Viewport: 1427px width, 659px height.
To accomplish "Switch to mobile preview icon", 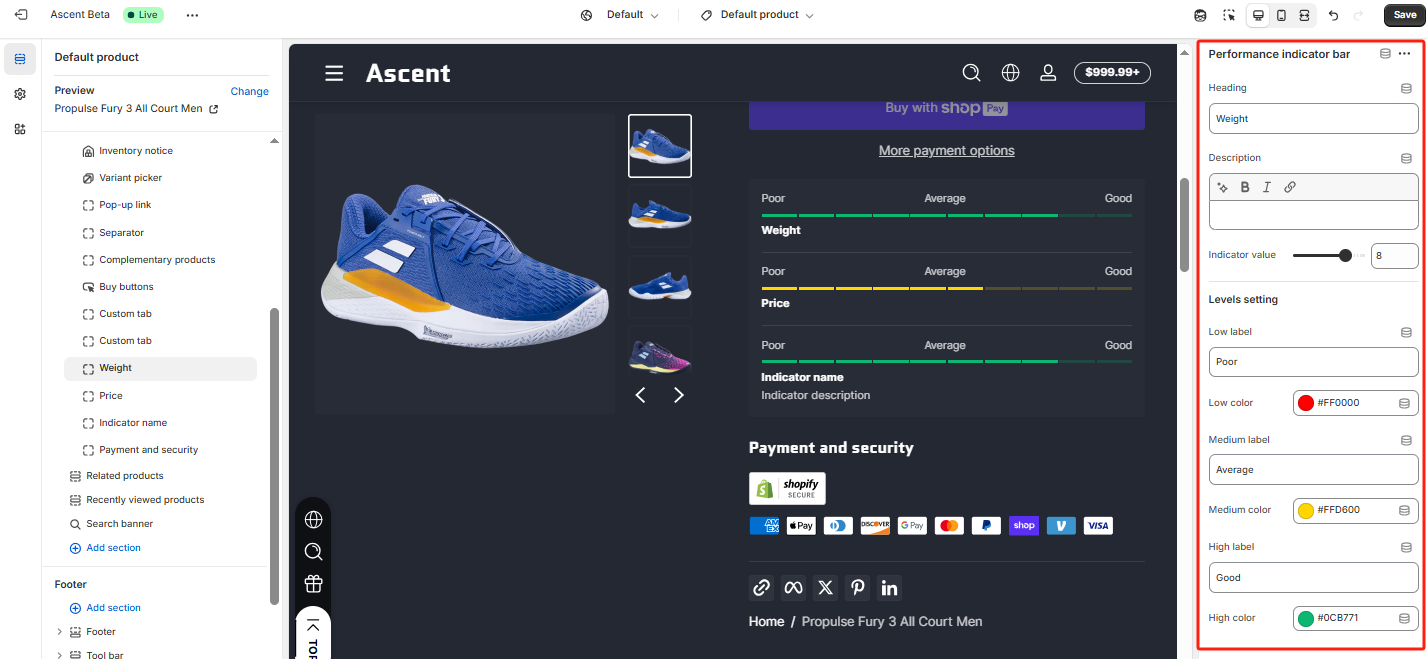I will click(x=1281, y=15).
